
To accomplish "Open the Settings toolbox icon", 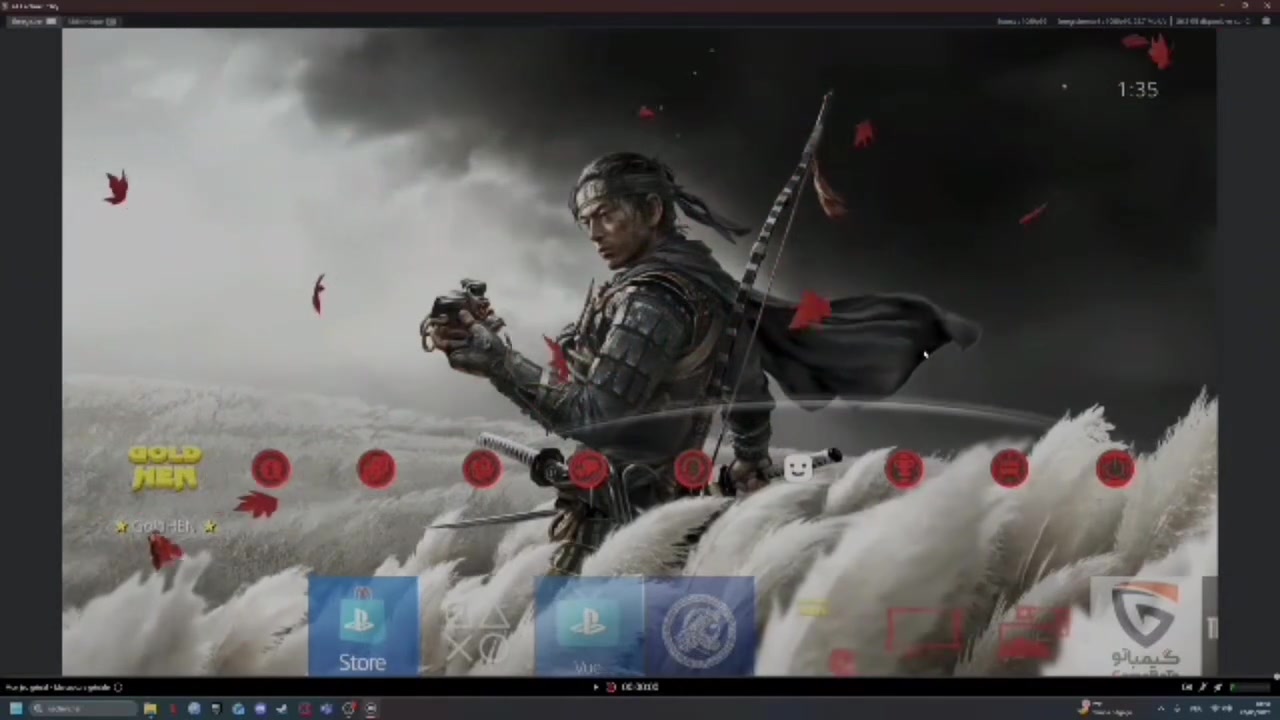I will coord(1010,469).
